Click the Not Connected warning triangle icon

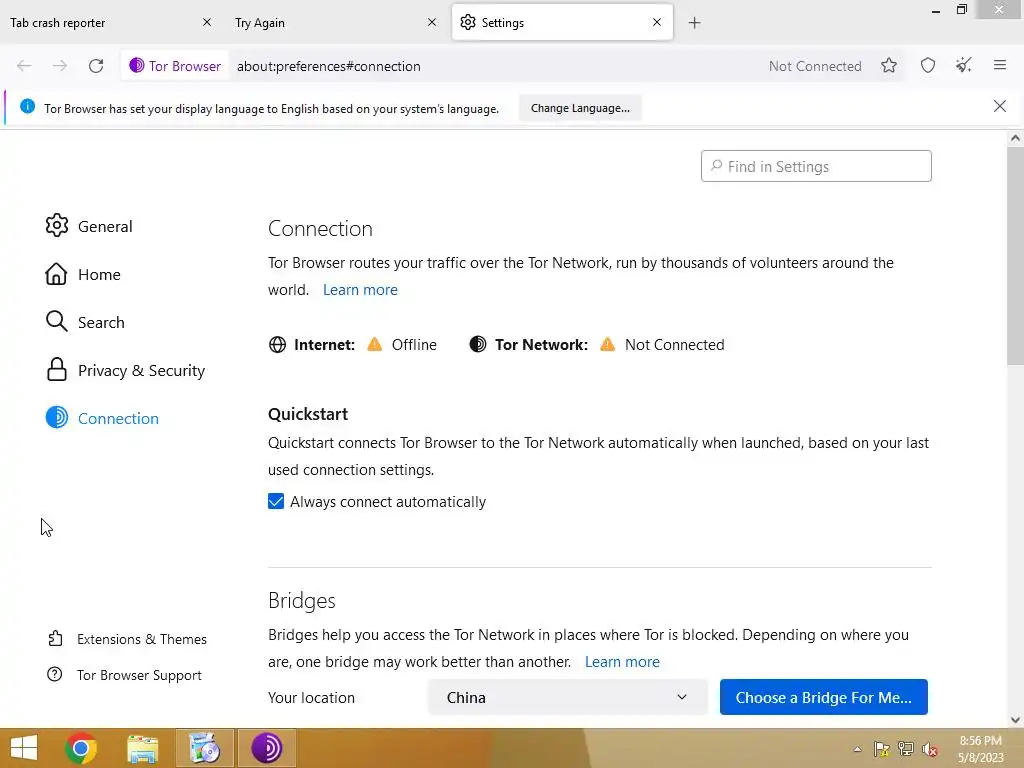click(x=607, y=344)
